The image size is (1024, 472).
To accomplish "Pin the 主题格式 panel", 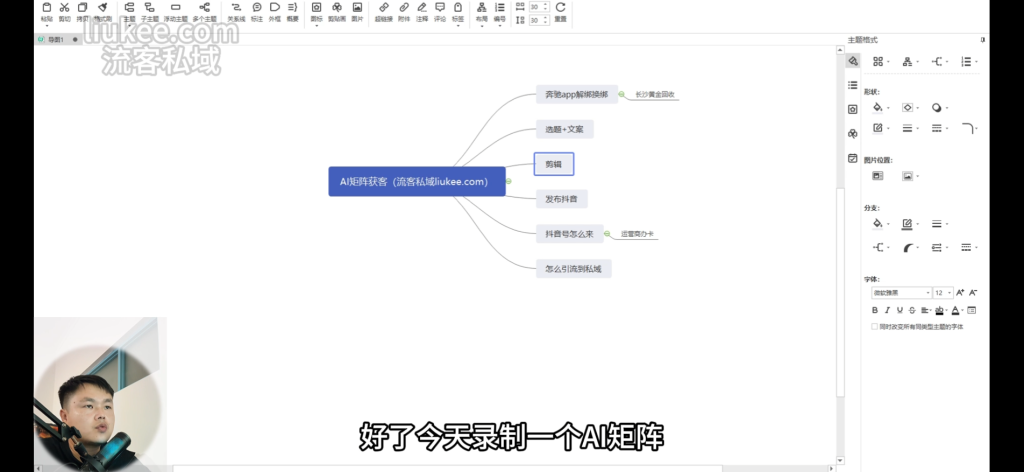I will (x=983, y=40).
